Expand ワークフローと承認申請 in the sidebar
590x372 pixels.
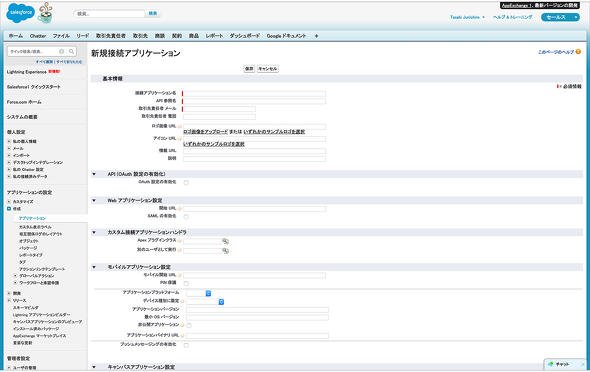pos(15,282)
